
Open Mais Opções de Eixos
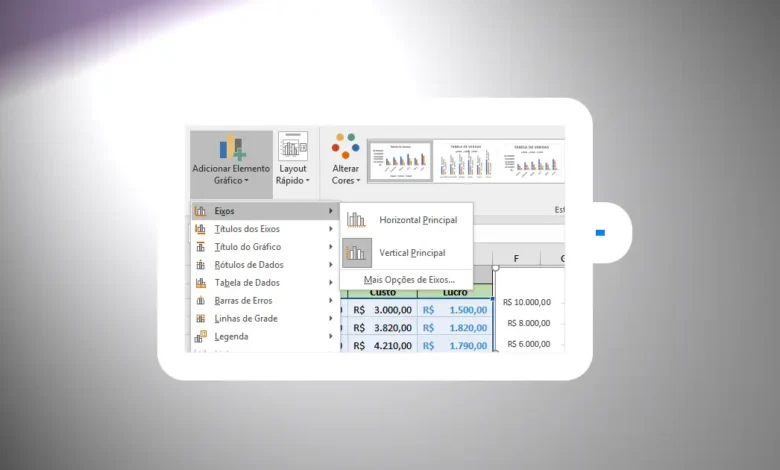(408, 280)
